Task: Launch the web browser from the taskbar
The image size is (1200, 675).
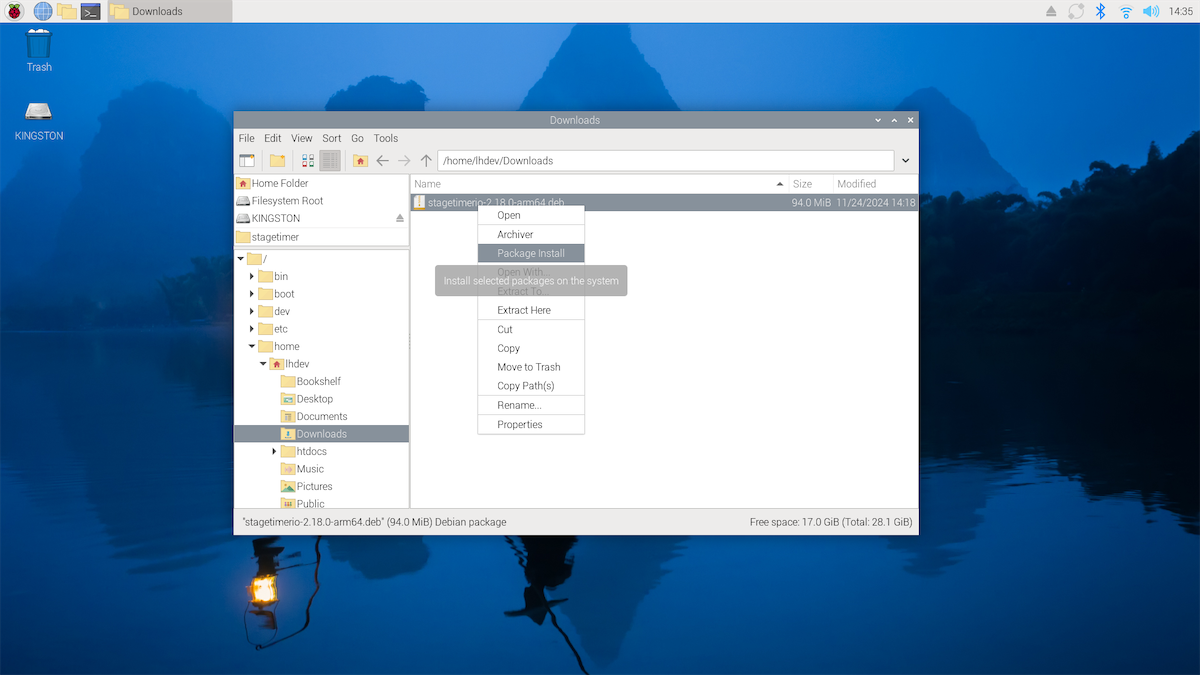Action: click(x=41, y=11)
